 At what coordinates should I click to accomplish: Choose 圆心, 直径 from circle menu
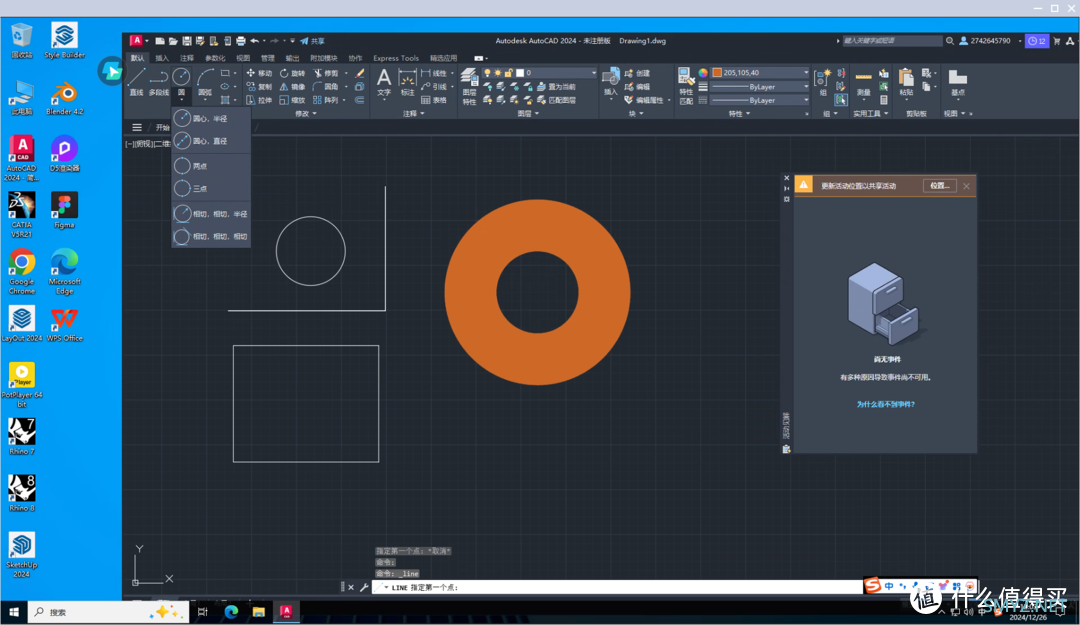[211, 141]
